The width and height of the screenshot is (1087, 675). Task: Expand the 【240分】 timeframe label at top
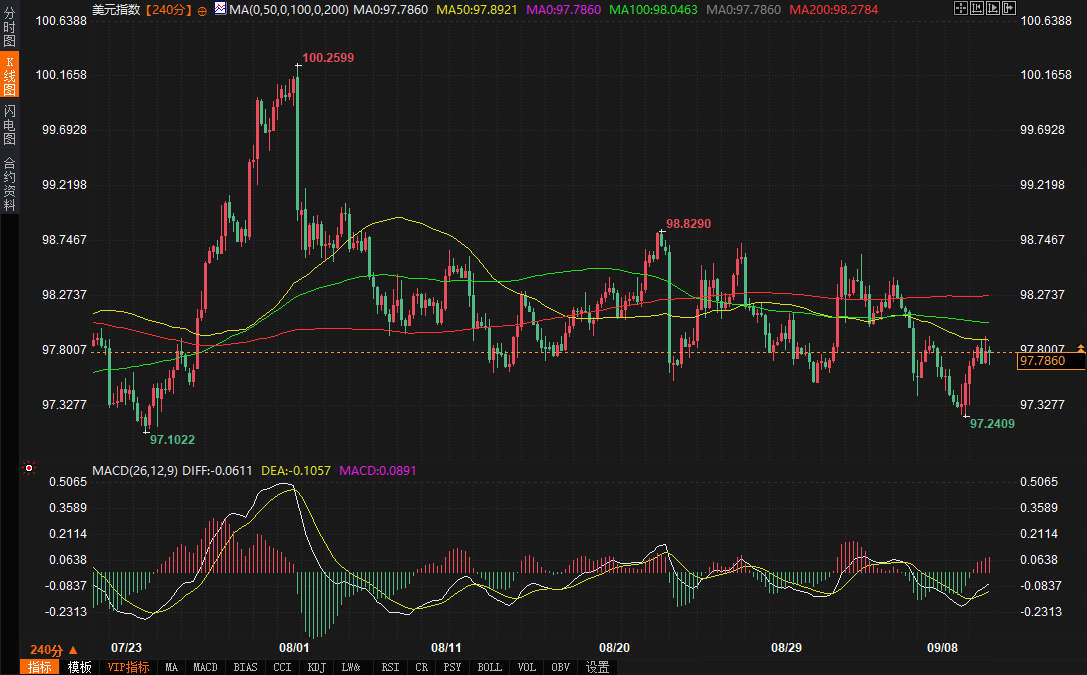click(x=168, y=10)
